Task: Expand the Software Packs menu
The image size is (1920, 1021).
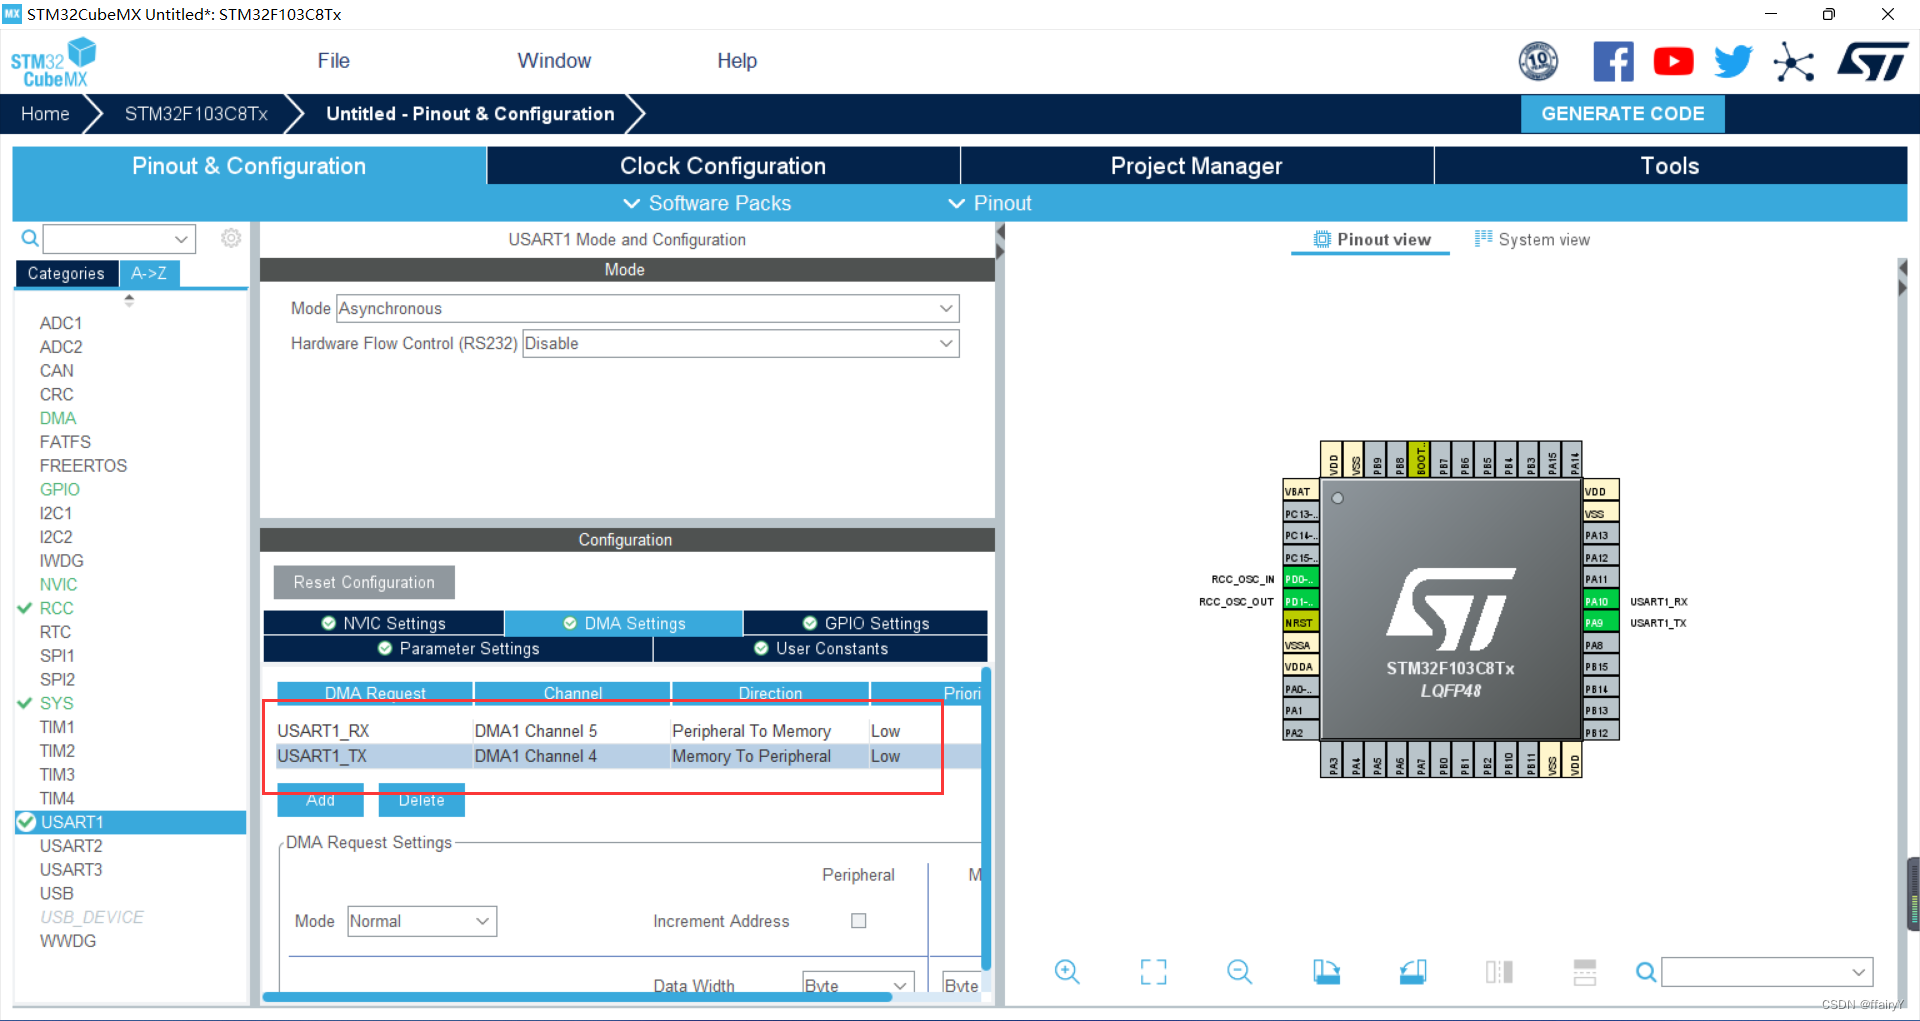Action: point(707,203)
